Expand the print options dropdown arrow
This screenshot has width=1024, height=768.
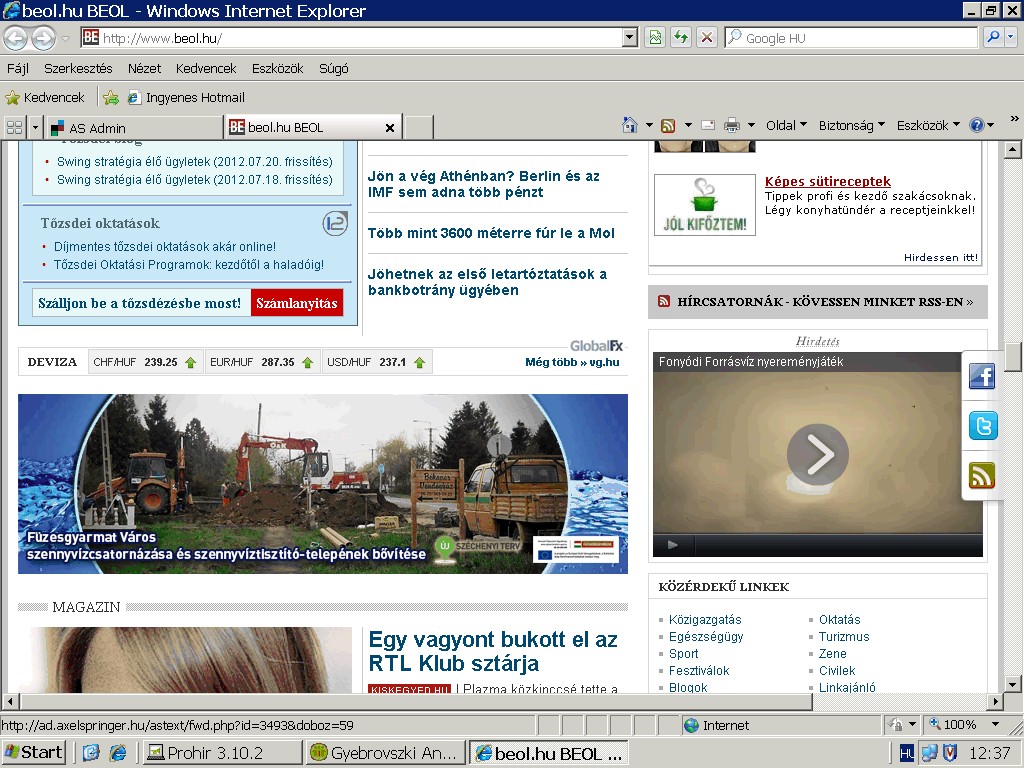coord(751,125)
